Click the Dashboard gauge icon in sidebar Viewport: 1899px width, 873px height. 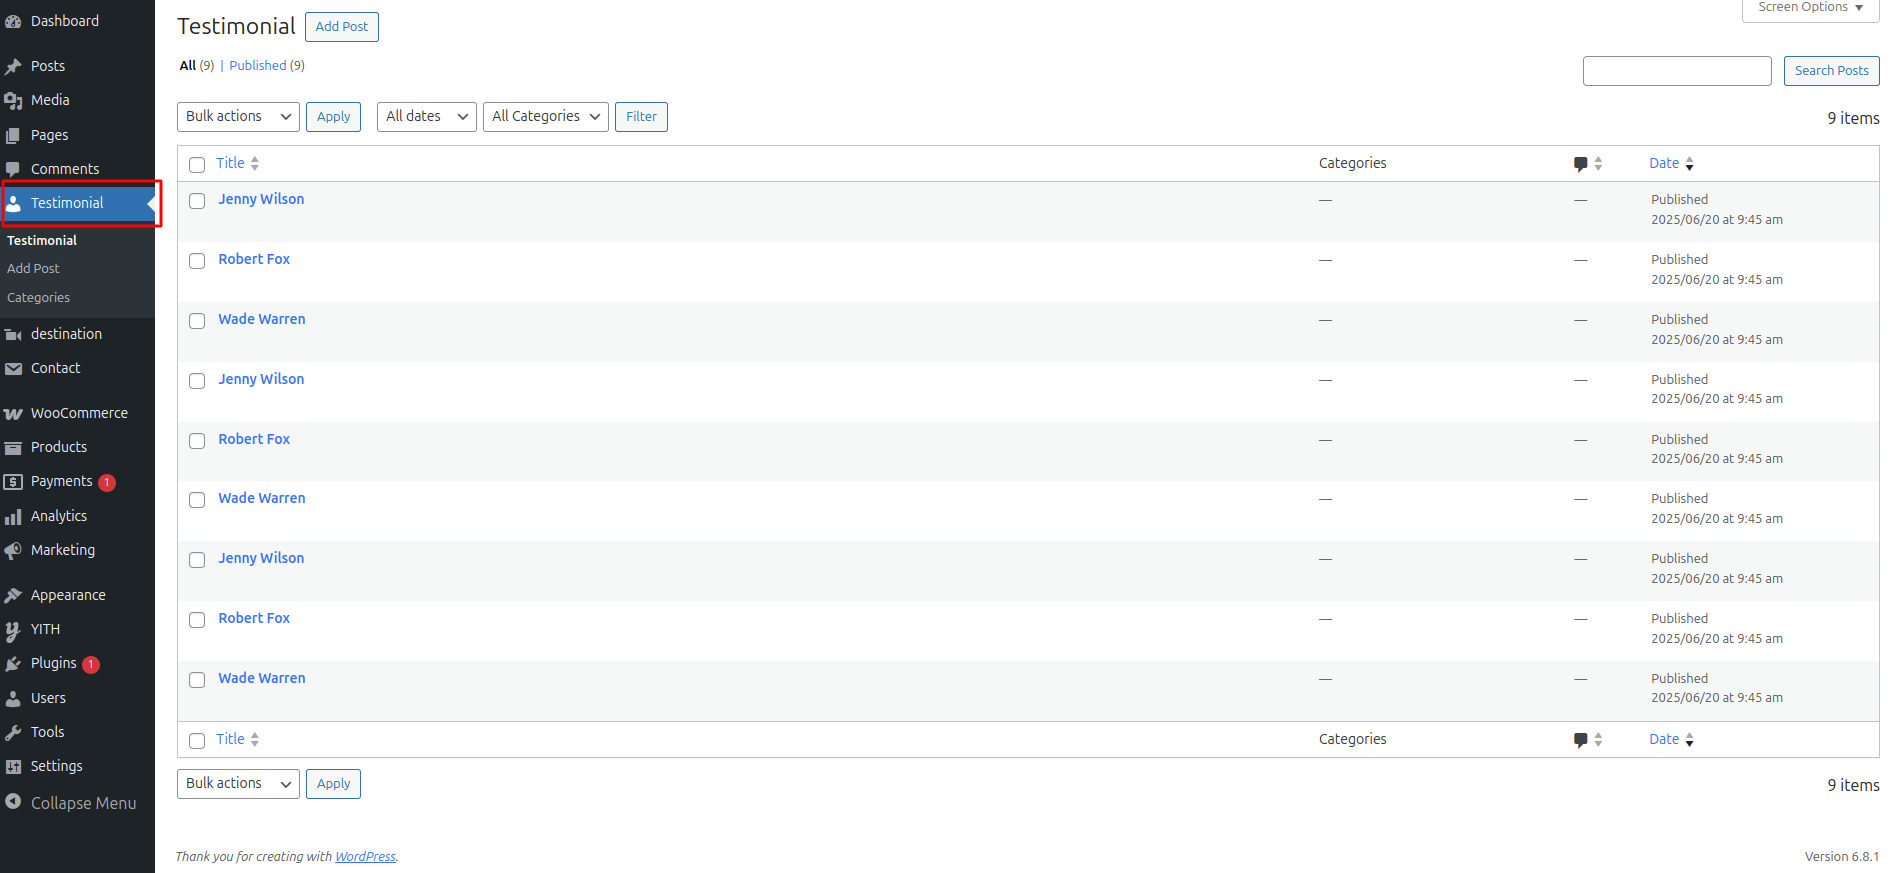(13, 21)
